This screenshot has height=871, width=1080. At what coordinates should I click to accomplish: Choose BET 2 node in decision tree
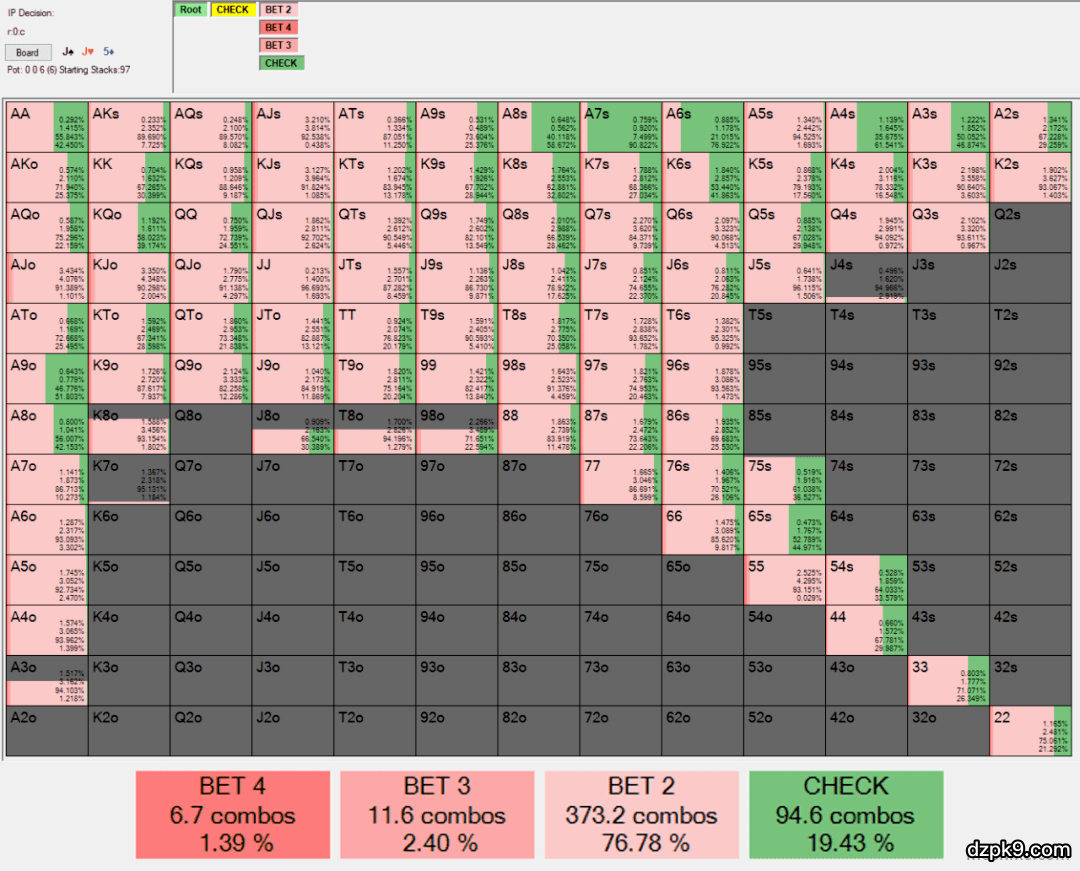[279, 10]
